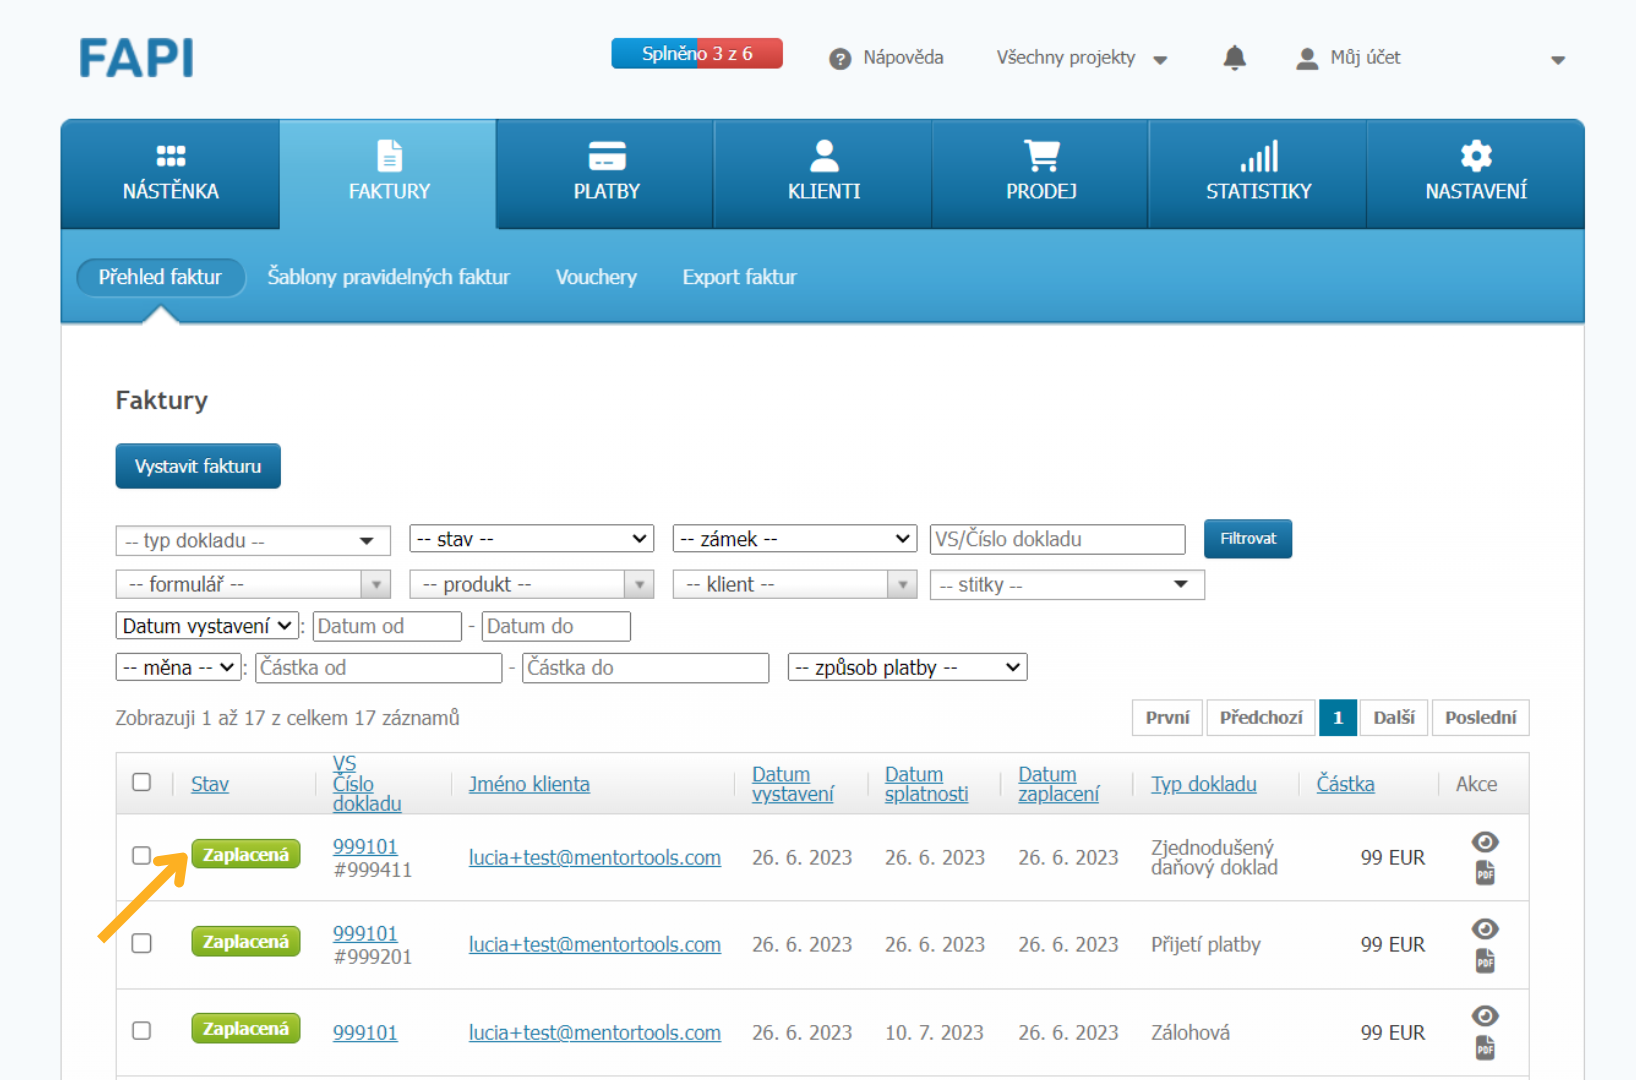This screenshot has width=1636, height=1080.
Task: View first invoice via eye icon
Action: 1485,842
